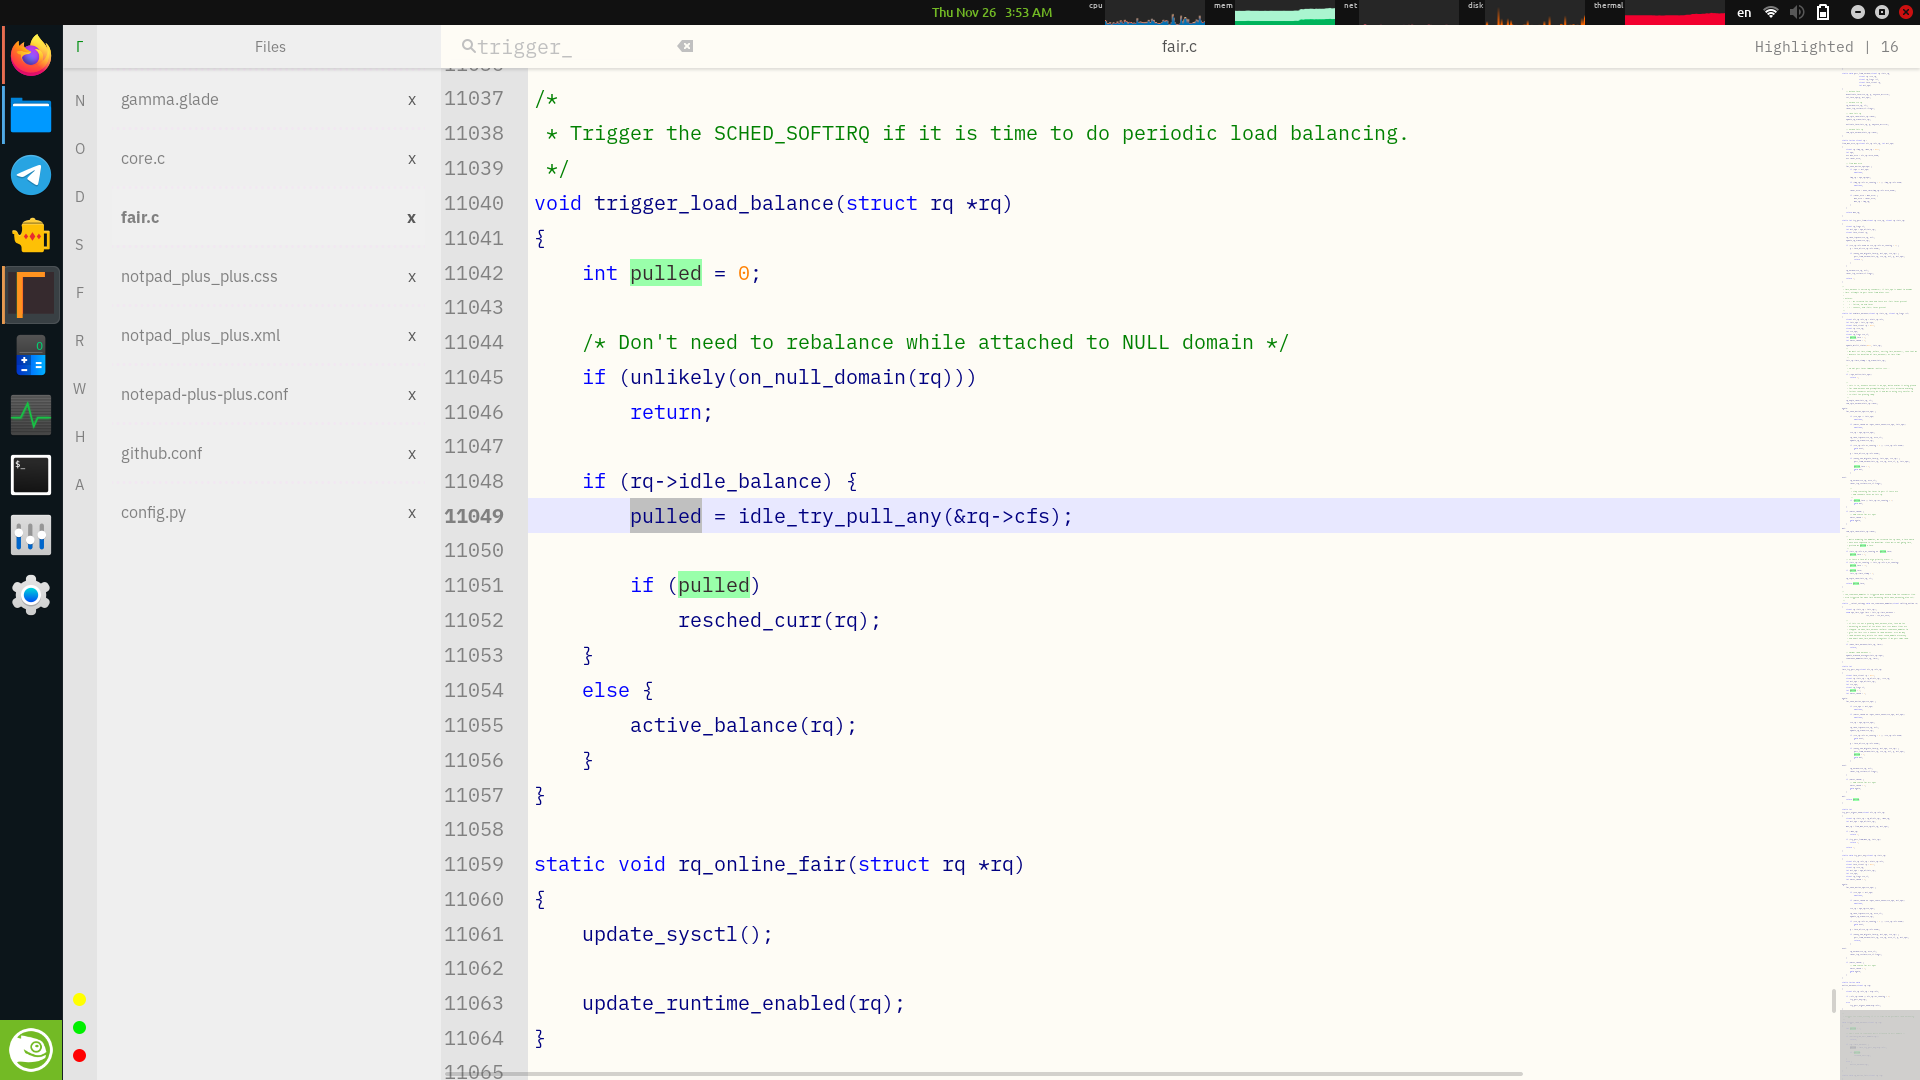Click line number 11040
The width and height of the screenshot is (1920, 1080).
474,204
